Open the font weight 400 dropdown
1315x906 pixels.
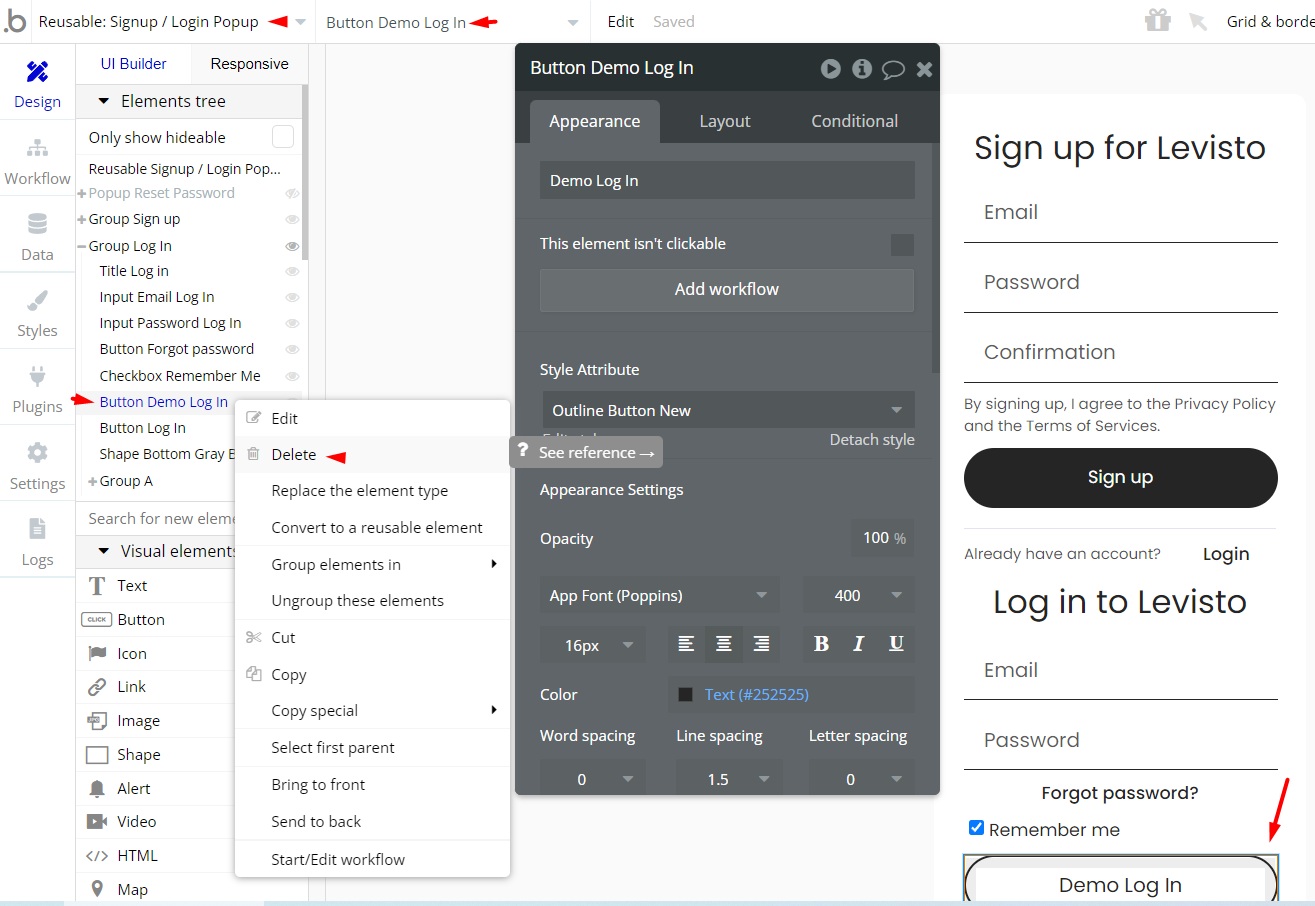pyautogui.click(x=858, y=595)
